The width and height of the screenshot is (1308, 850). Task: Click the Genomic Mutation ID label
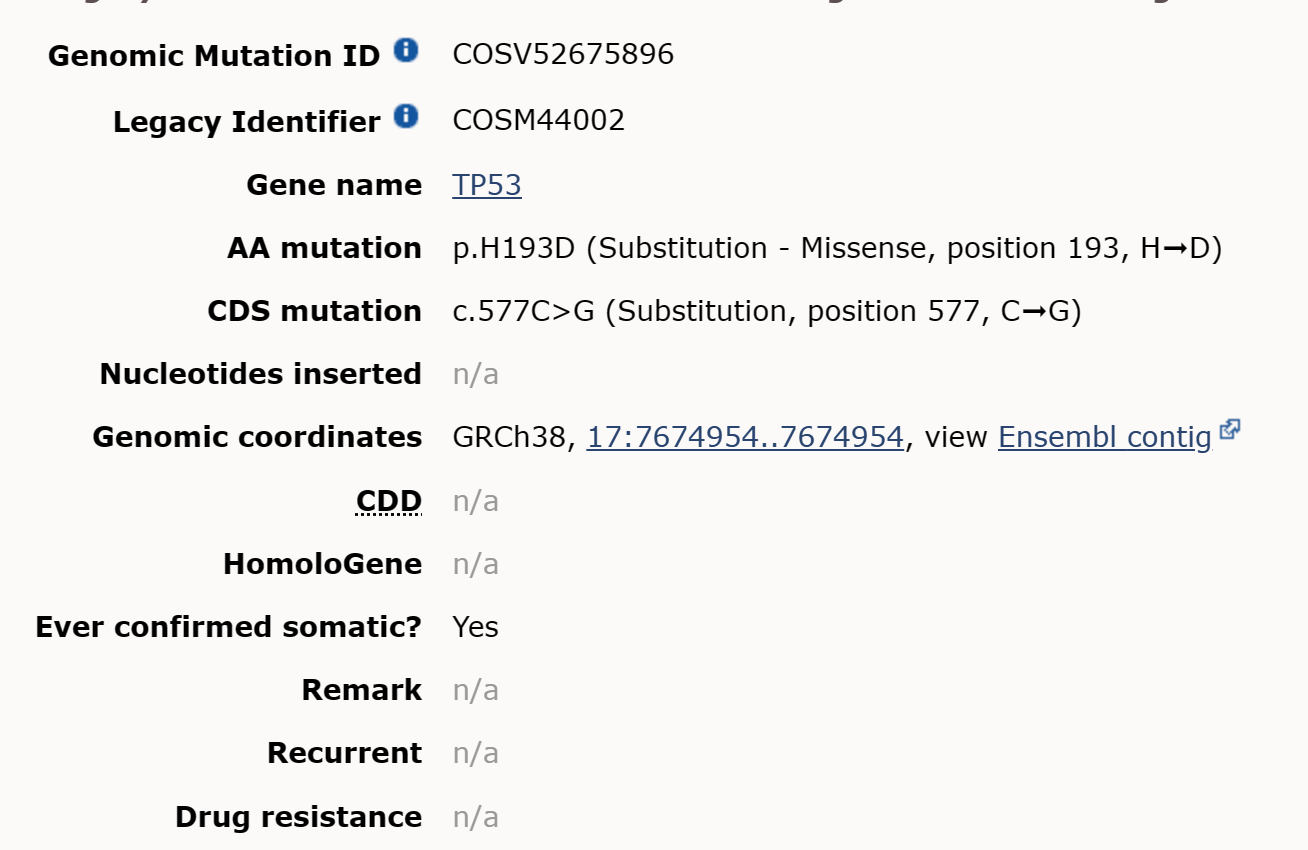214,56
